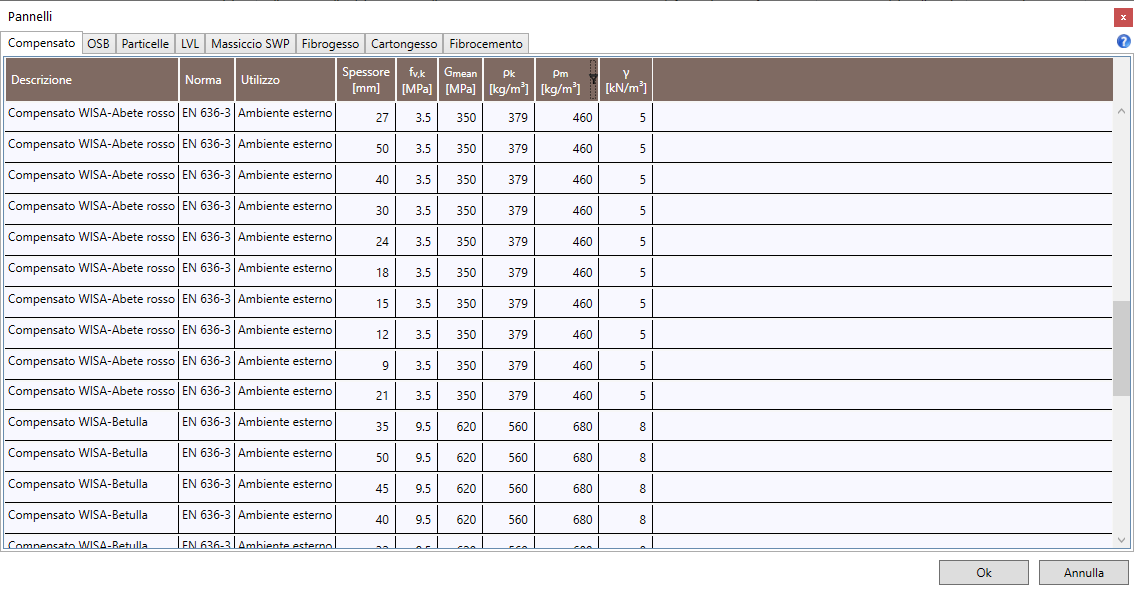Click the 379 ρk value in thickness 9 row

pyautogui.click(x=518, y=366)
